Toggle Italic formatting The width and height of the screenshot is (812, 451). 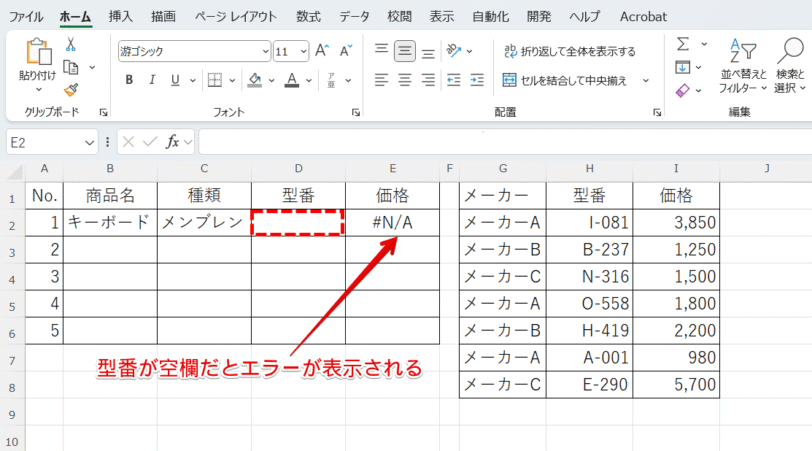(x=152, y=80)
